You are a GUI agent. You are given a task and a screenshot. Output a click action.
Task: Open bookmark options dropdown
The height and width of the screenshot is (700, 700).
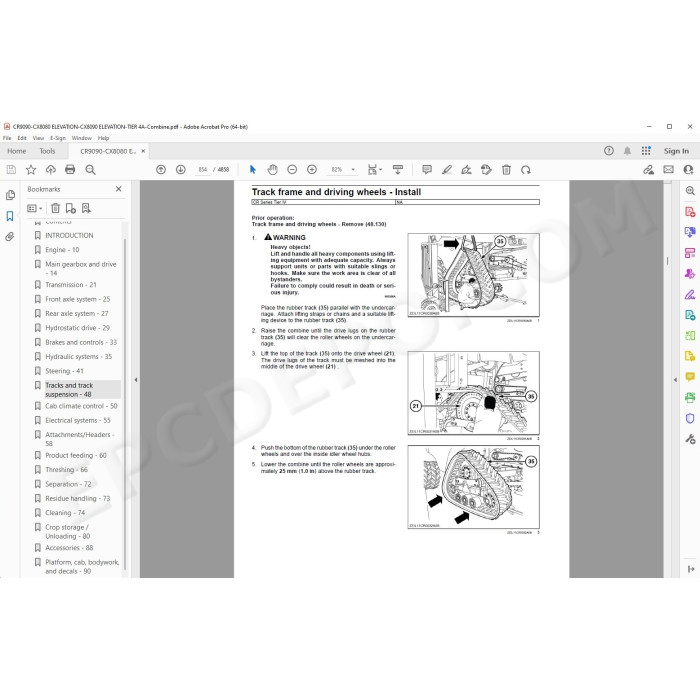coord(34,208)
